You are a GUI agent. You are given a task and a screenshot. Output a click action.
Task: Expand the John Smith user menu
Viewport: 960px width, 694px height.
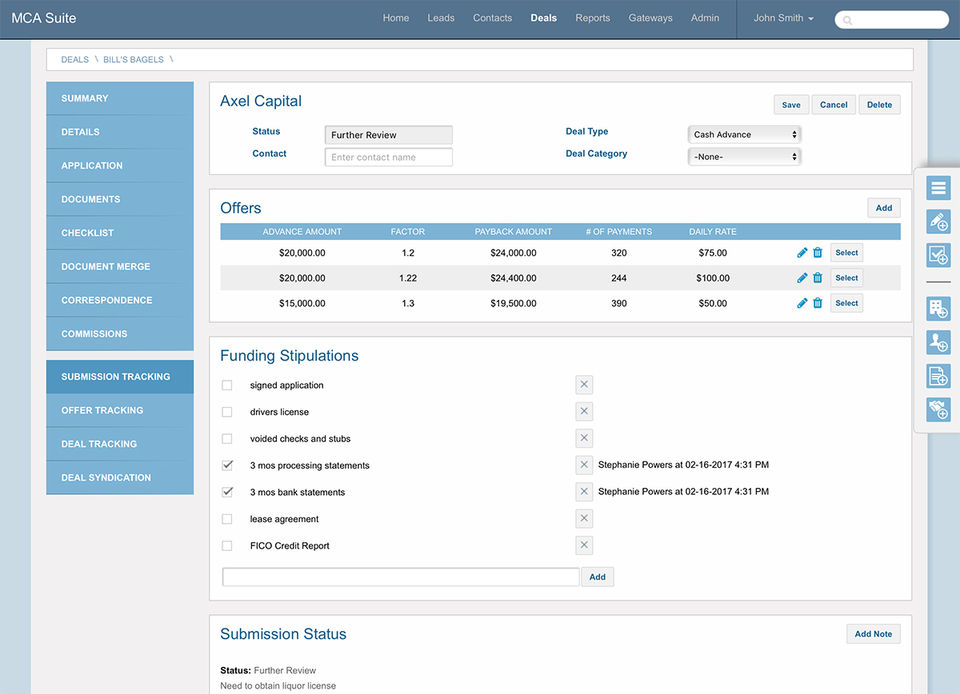coord(783,18)
